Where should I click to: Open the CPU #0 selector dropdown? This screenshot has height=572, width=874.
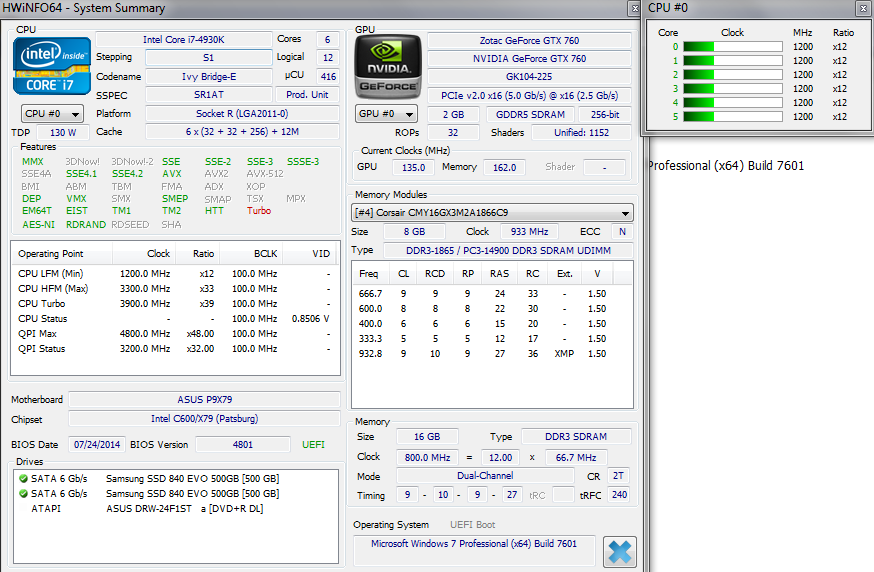(52, 114)
